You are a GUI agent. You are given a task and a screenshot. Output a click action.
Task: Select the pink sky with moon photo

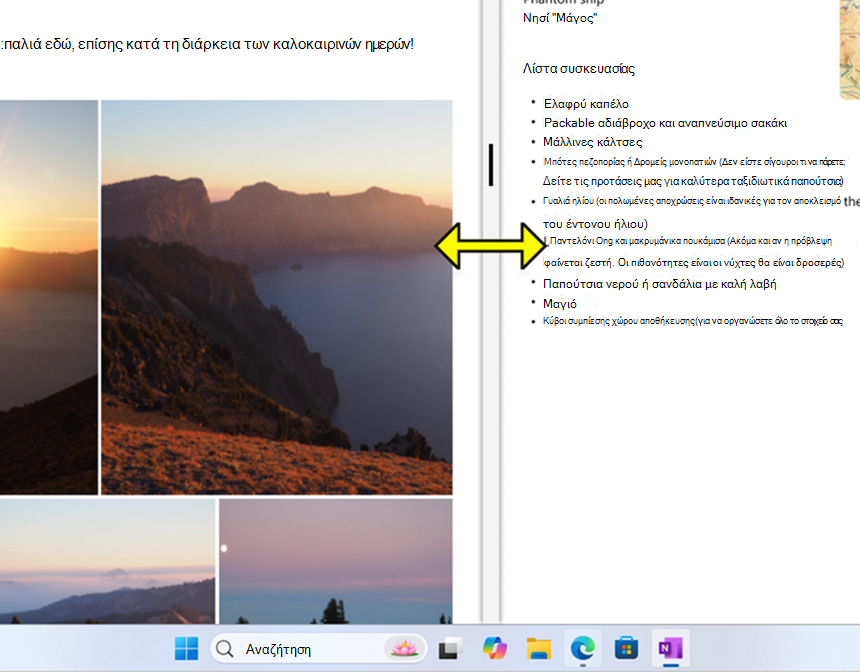(x=336, y=561)
